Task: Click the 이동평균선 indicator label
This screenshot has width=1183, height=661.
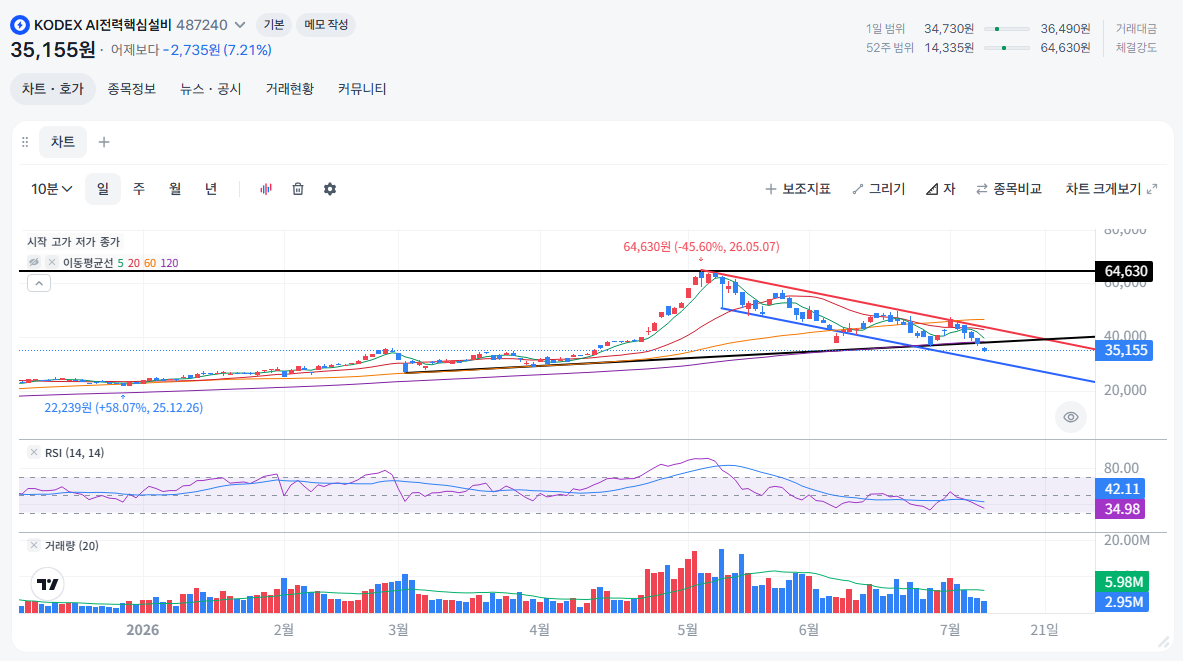Action: click(88, 263)
